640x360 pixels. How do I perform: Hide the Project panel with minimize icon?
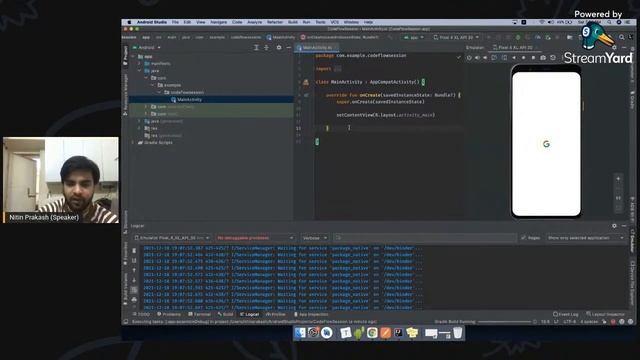click(288, 48)
